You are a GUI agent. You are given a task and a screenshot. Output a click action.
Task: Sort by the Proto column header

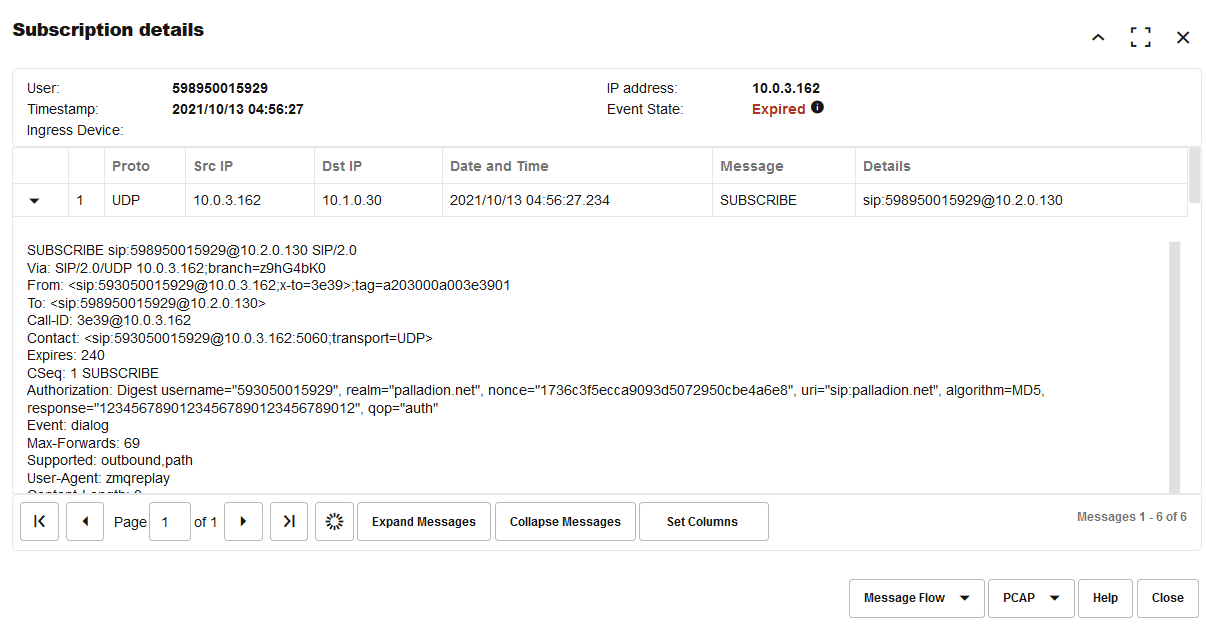pos(144,166)
